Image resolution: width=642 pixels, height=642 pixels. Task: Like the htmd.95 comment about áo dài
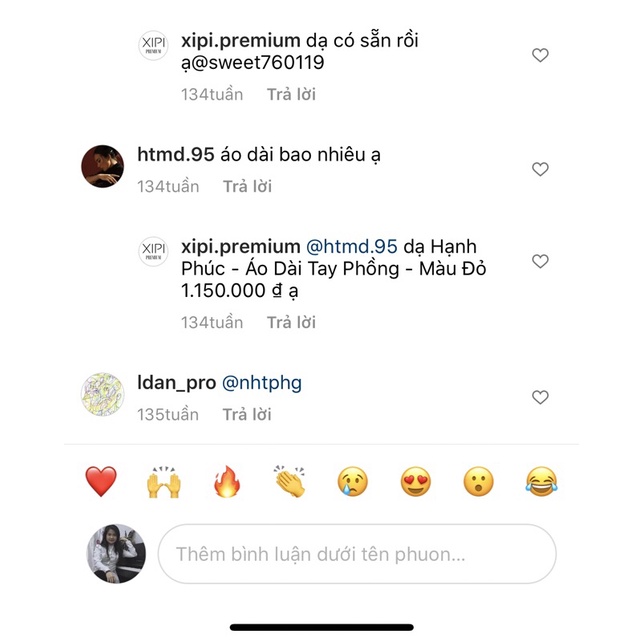tap(540, 169)
